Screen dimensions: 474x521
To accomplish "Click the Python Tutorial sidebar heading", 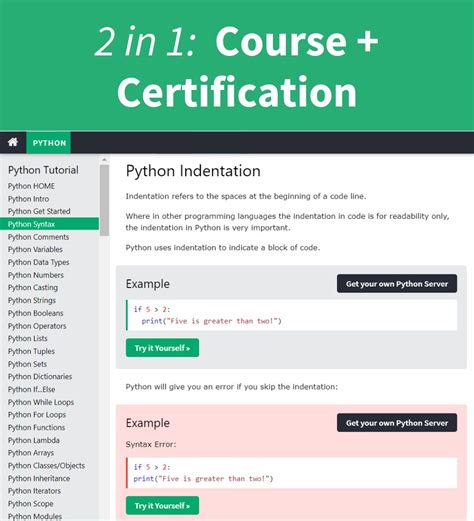I will coord(43,170).
